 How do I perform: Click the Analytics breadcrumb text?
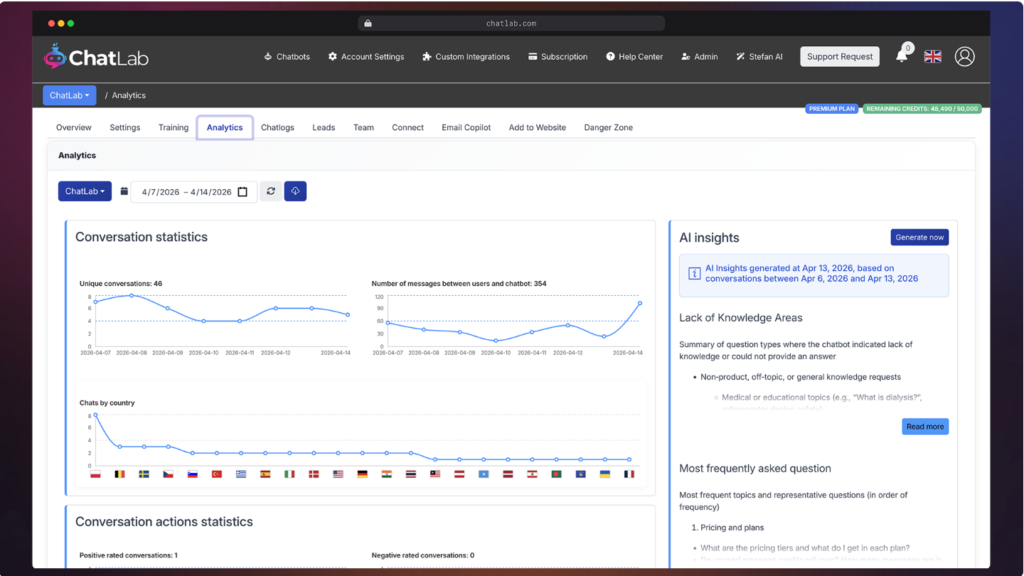129,95
